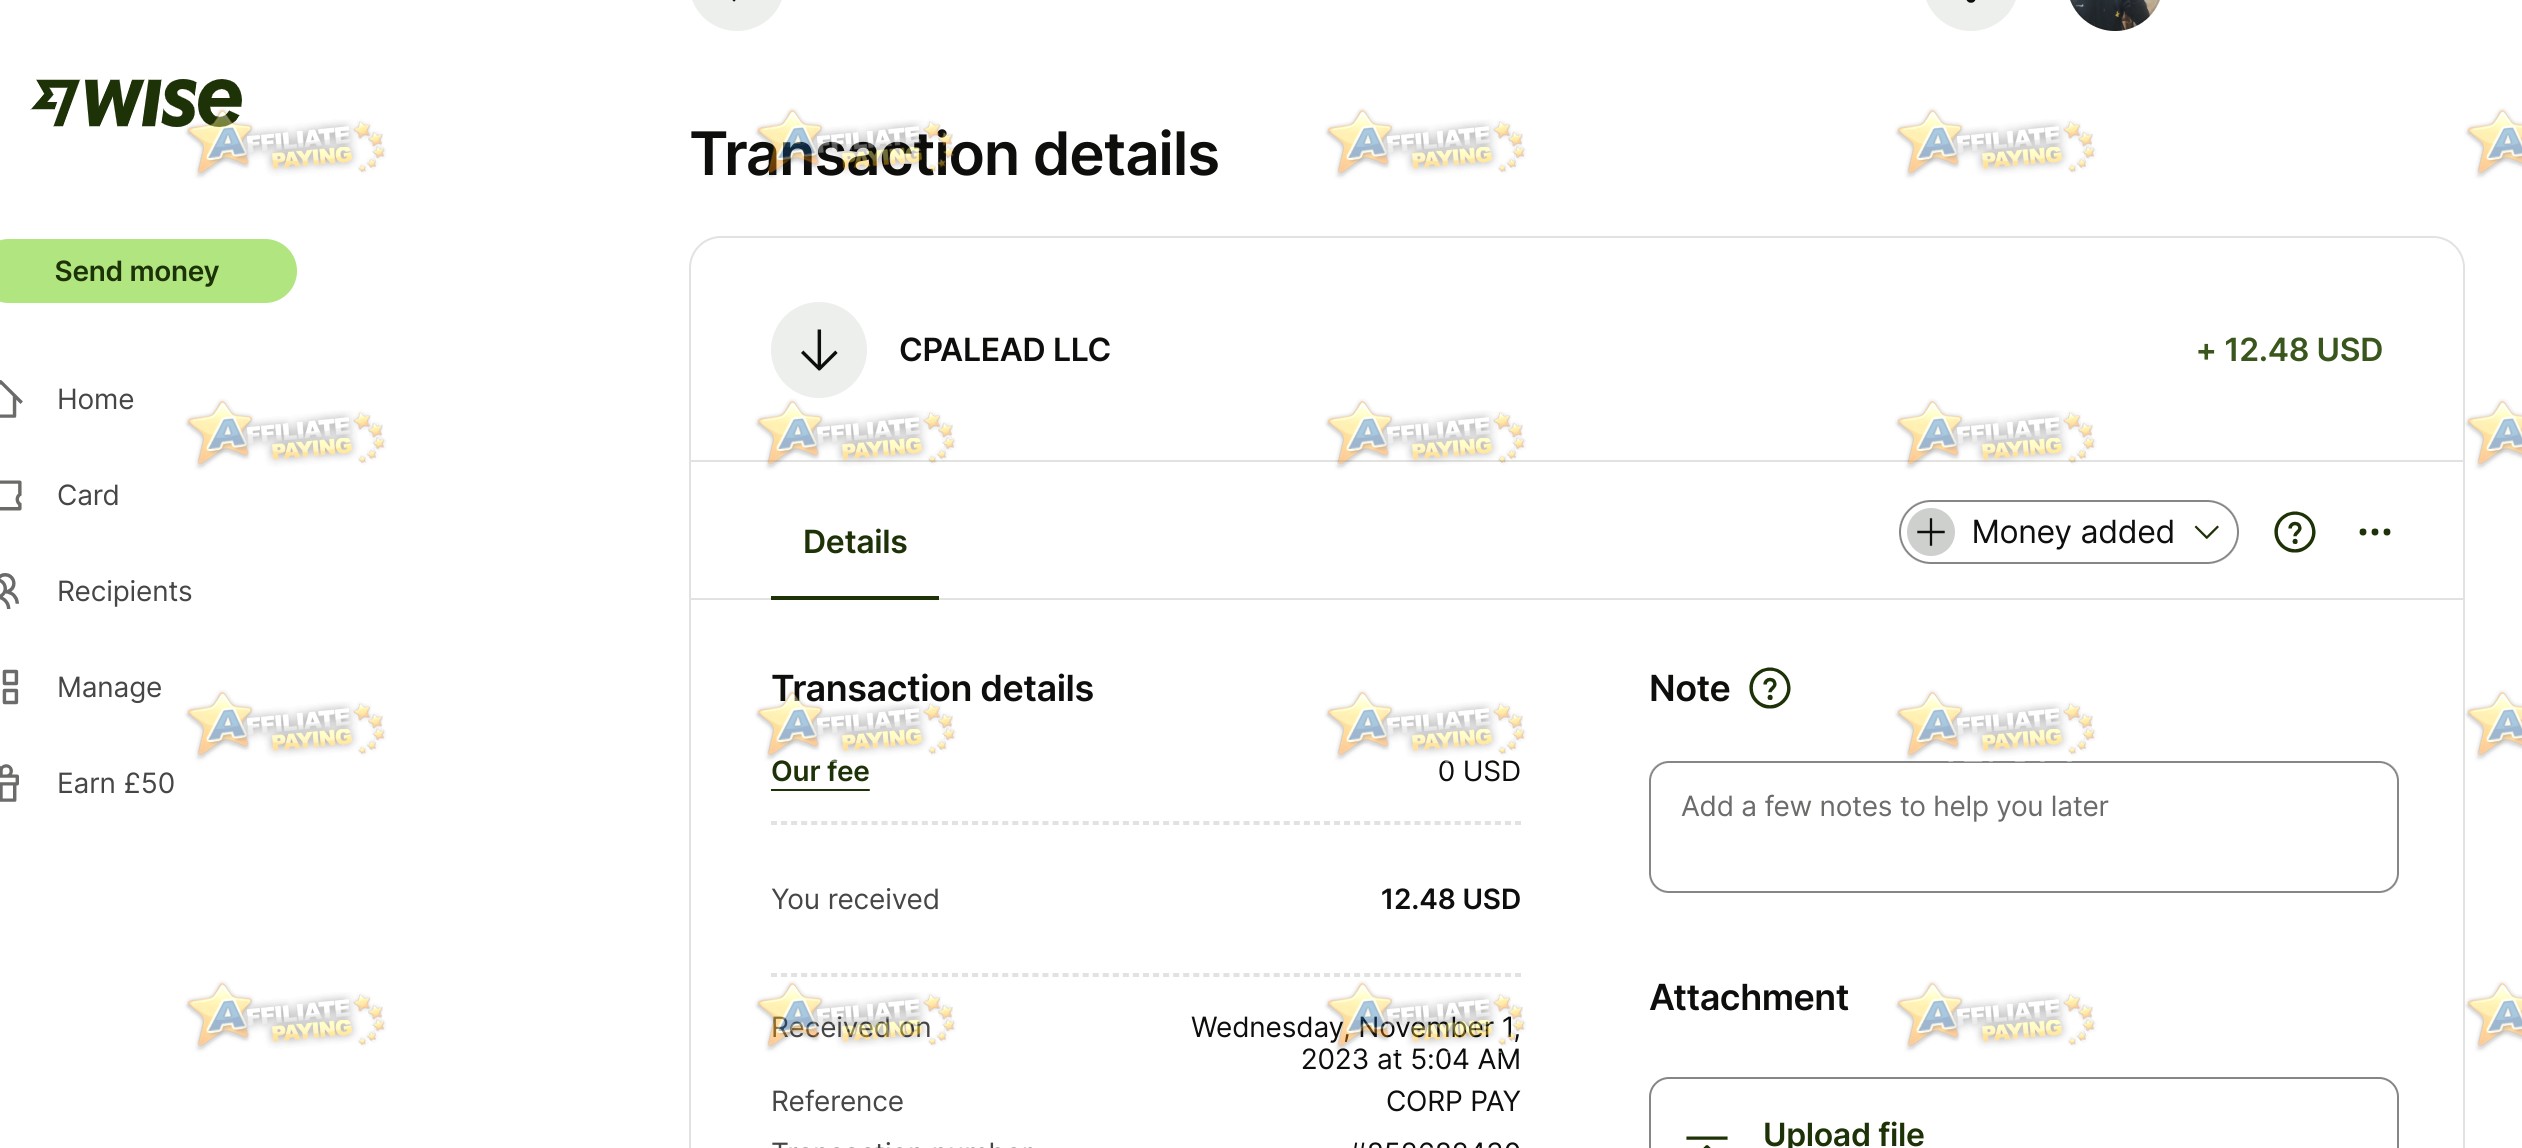2522x1148 pixels.
Task: Switch to the Details tab
Action: click(x=854, y=542)
